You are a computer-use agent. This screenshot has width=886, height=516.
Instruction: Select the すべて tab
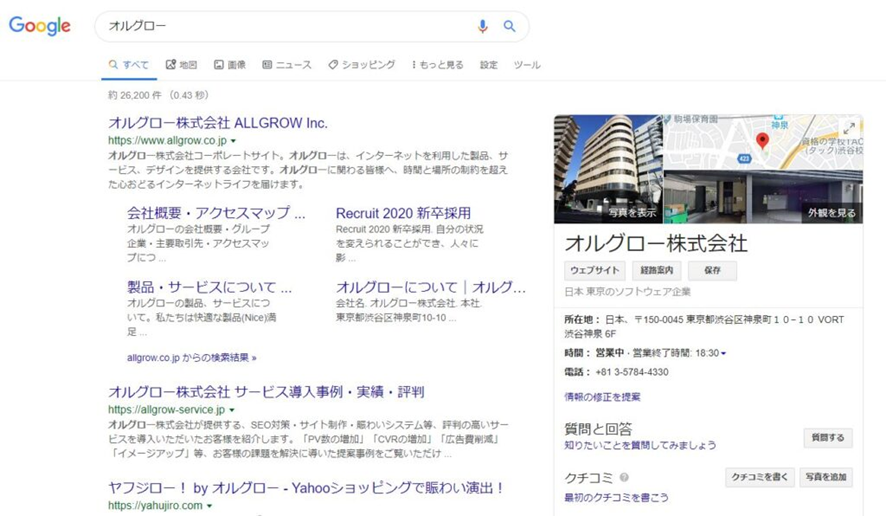click(129, 65)
